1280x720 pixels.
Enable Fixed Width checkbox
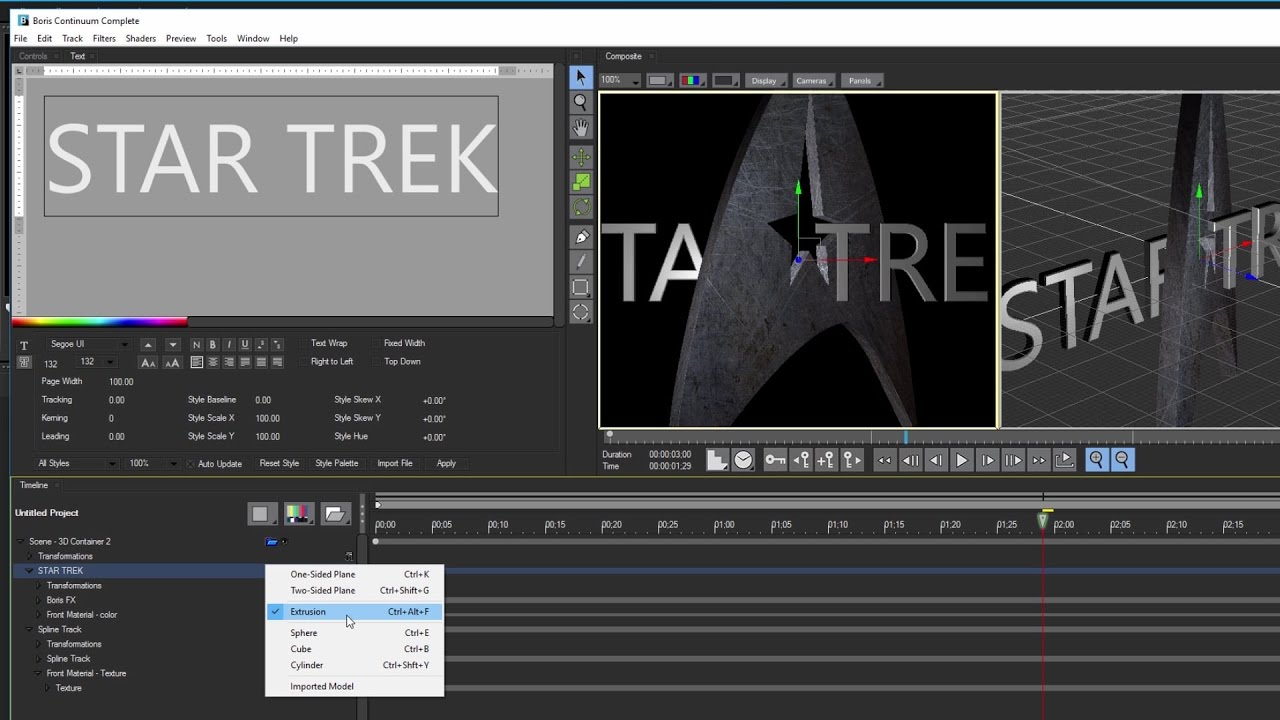pos(377,344)
